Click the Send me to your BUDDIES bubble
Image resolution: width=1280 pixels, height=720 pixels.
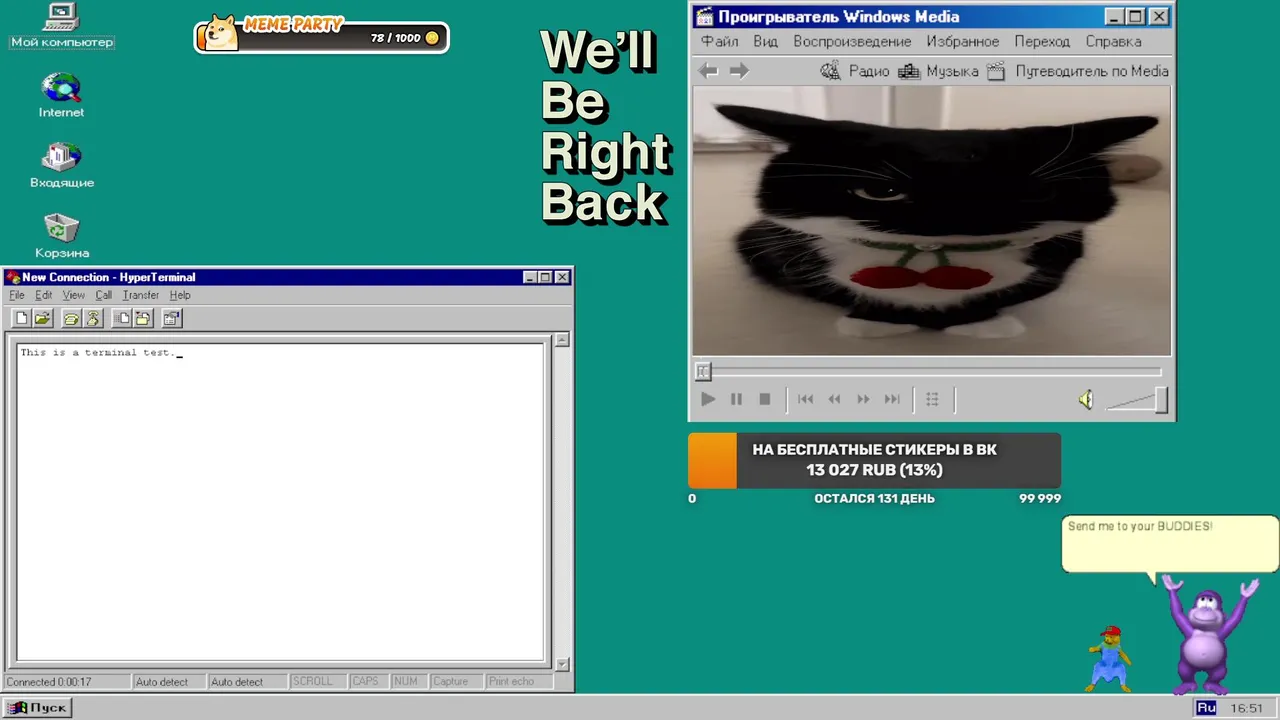[x=1170, y=545]
